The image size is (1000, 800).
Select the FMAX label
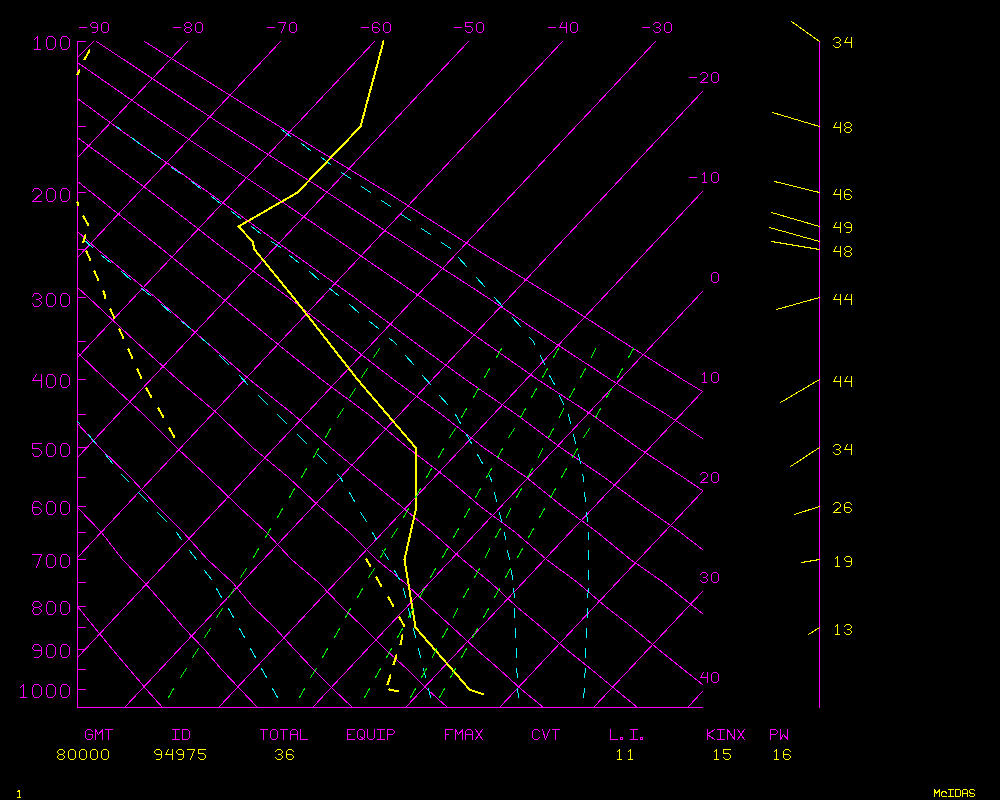click(464, 735)
